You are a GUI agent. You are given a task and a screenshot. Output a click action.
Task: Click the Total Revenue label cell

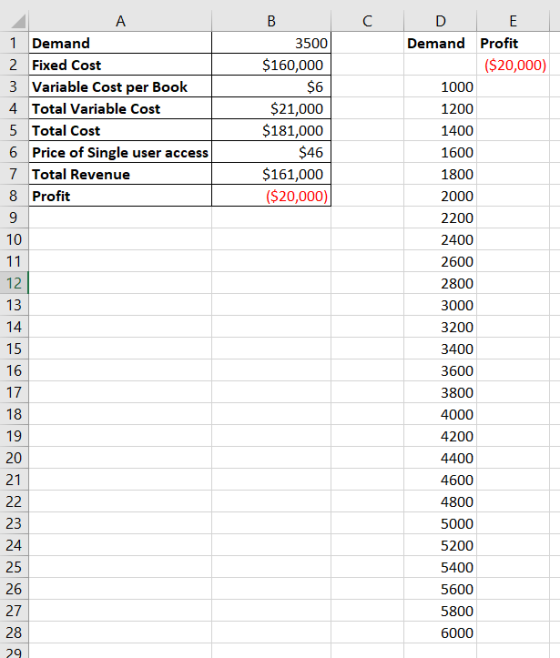tap(120, 174)
